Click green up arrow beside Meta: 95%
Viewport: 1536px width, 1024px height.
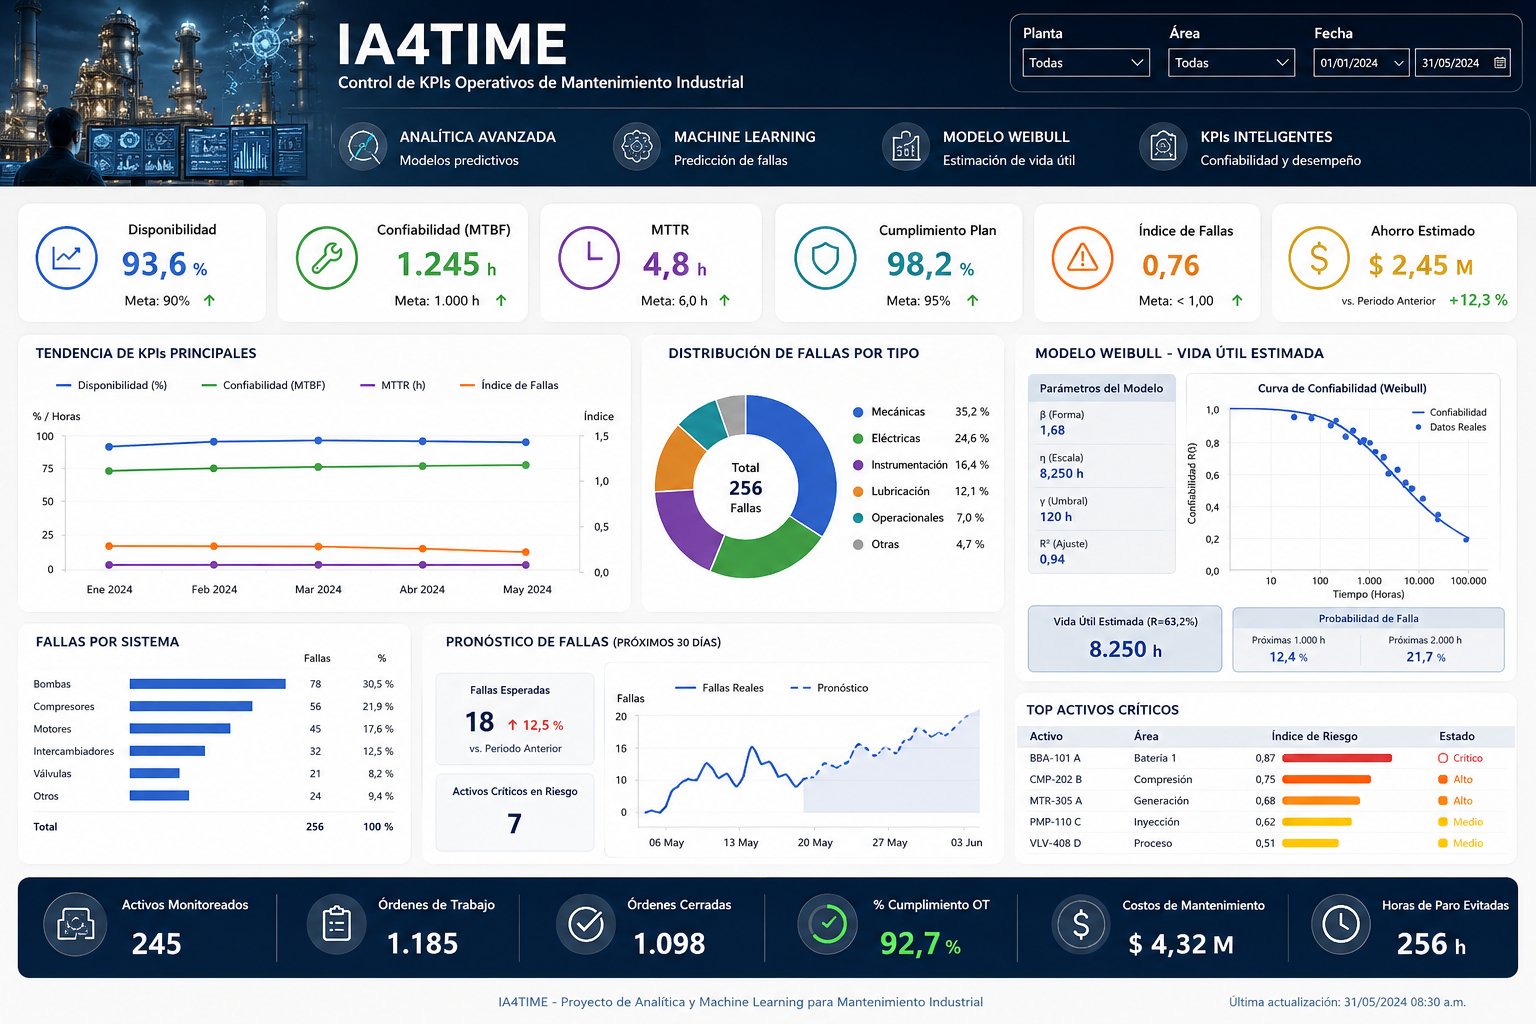click(972, 300)
